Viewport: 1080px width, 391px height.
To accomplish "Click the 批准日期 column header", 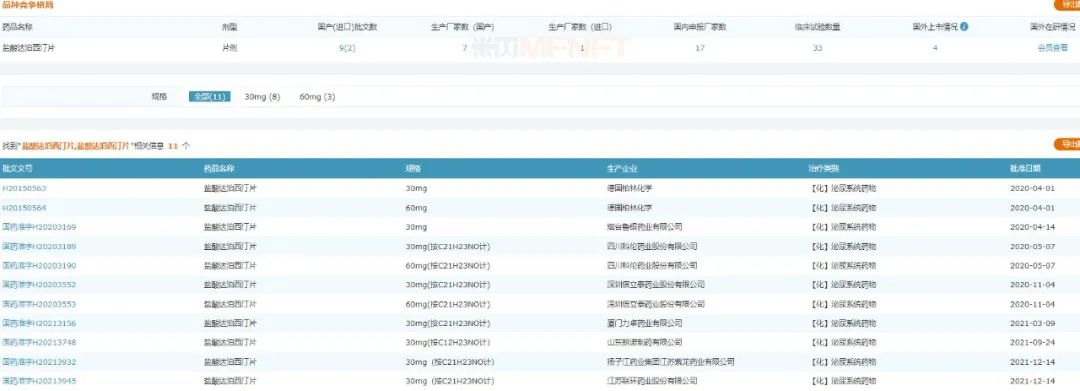I will (x=1026, y=168).
